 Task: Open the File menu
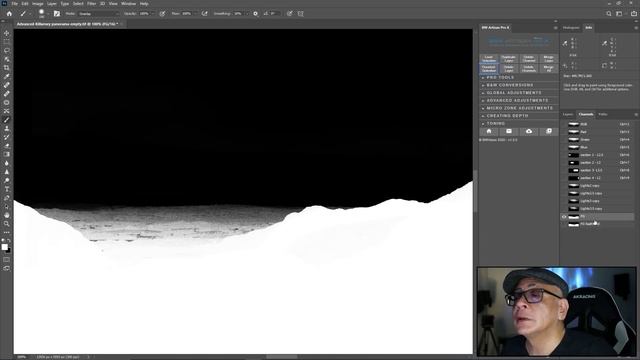tap(15, 4)
